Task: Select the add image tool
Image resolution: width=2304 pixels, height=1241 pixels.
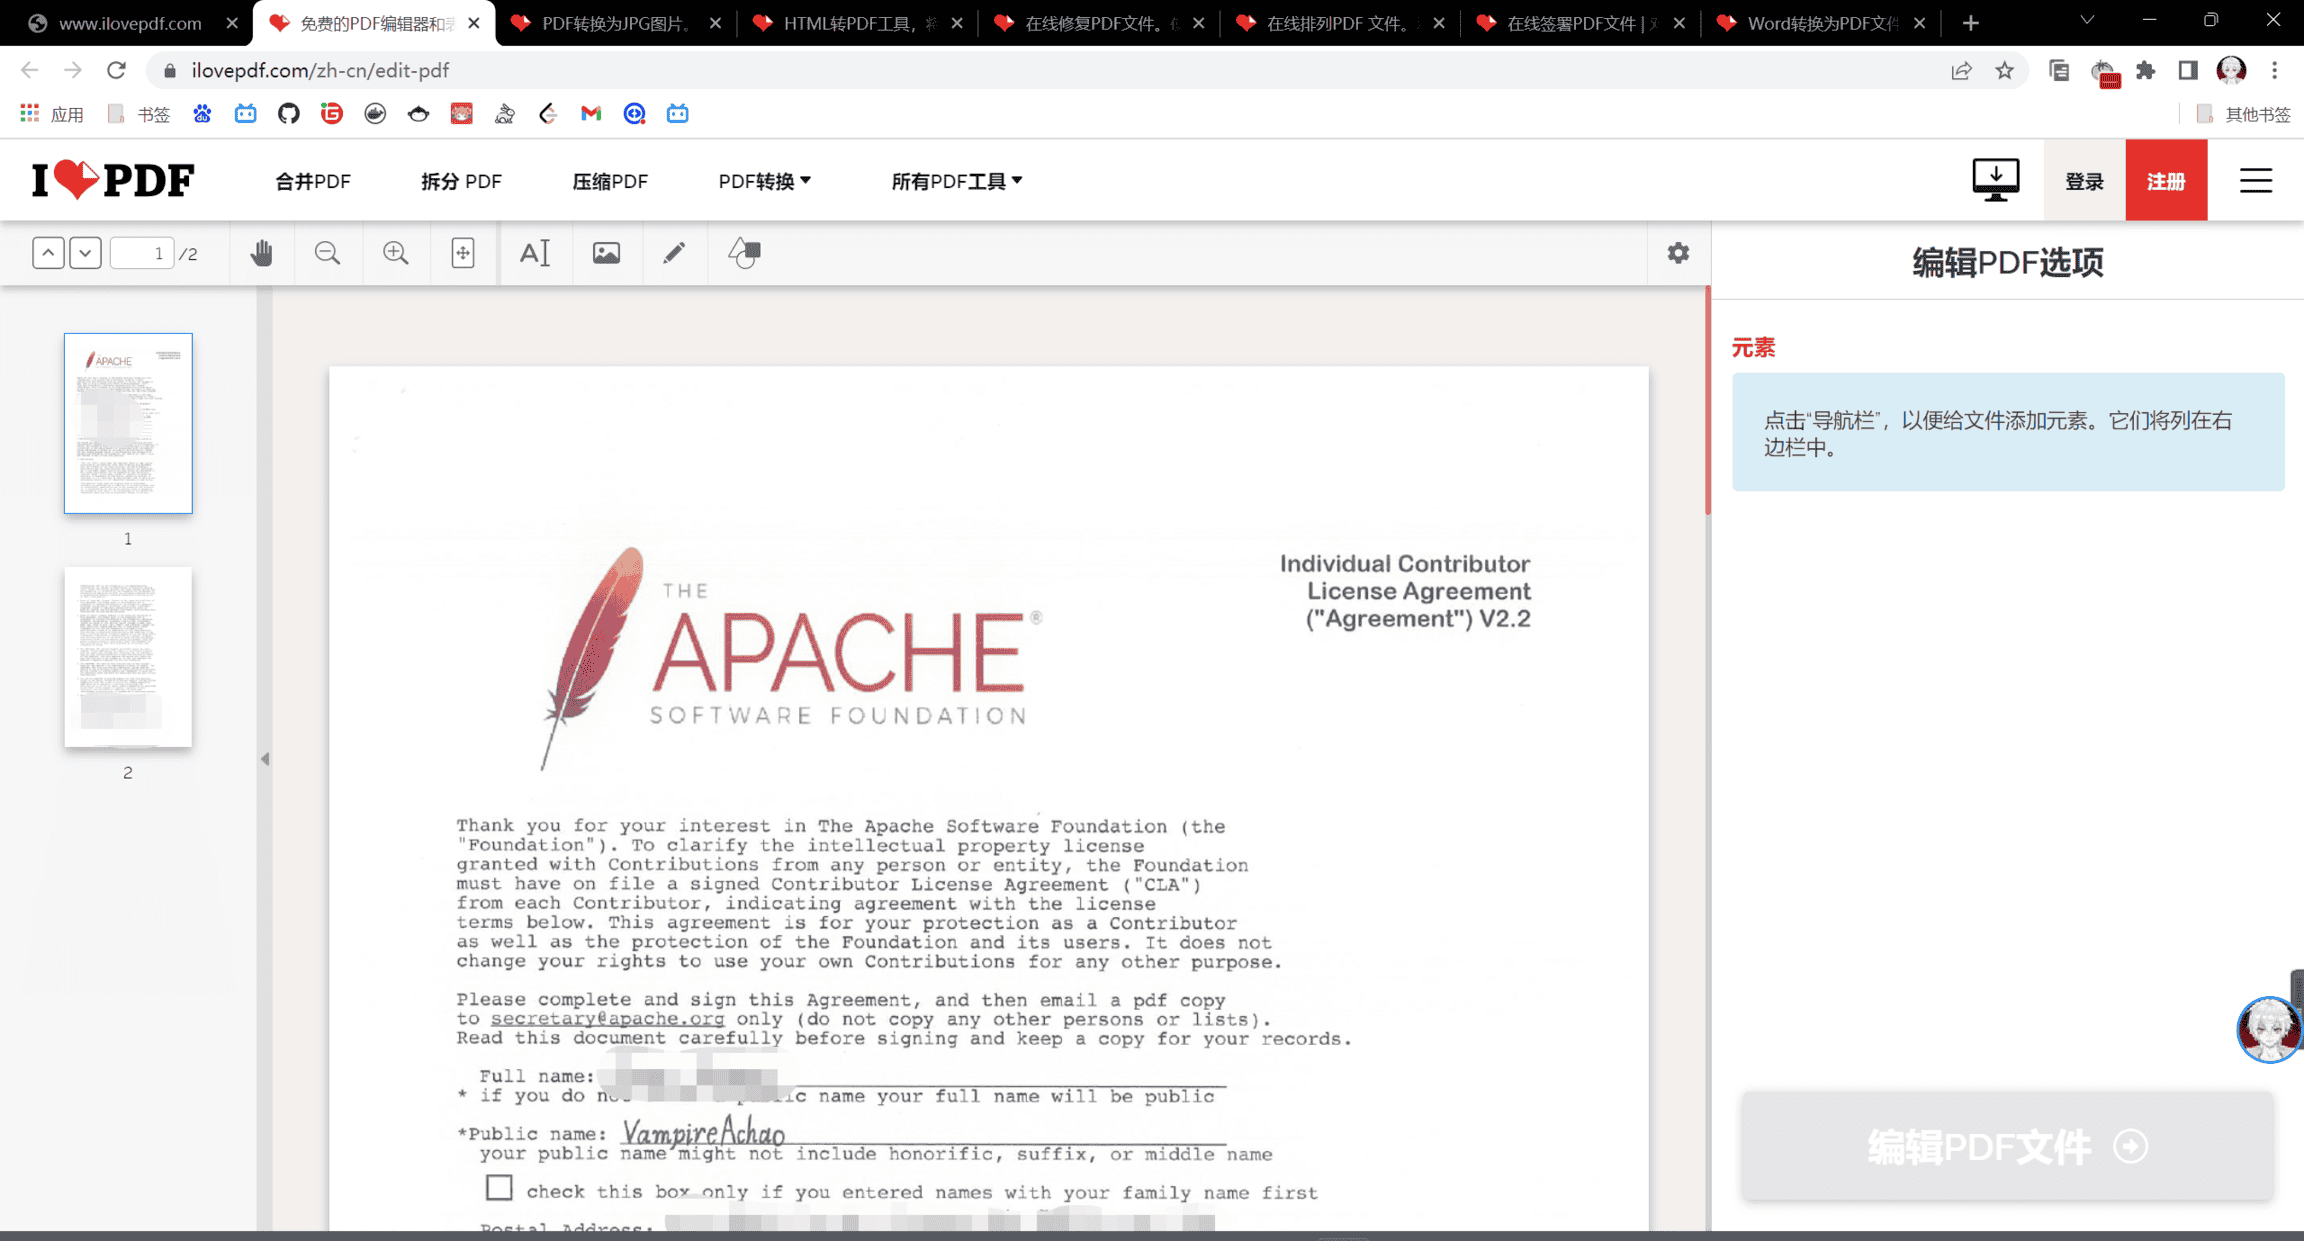Action: 606,253
